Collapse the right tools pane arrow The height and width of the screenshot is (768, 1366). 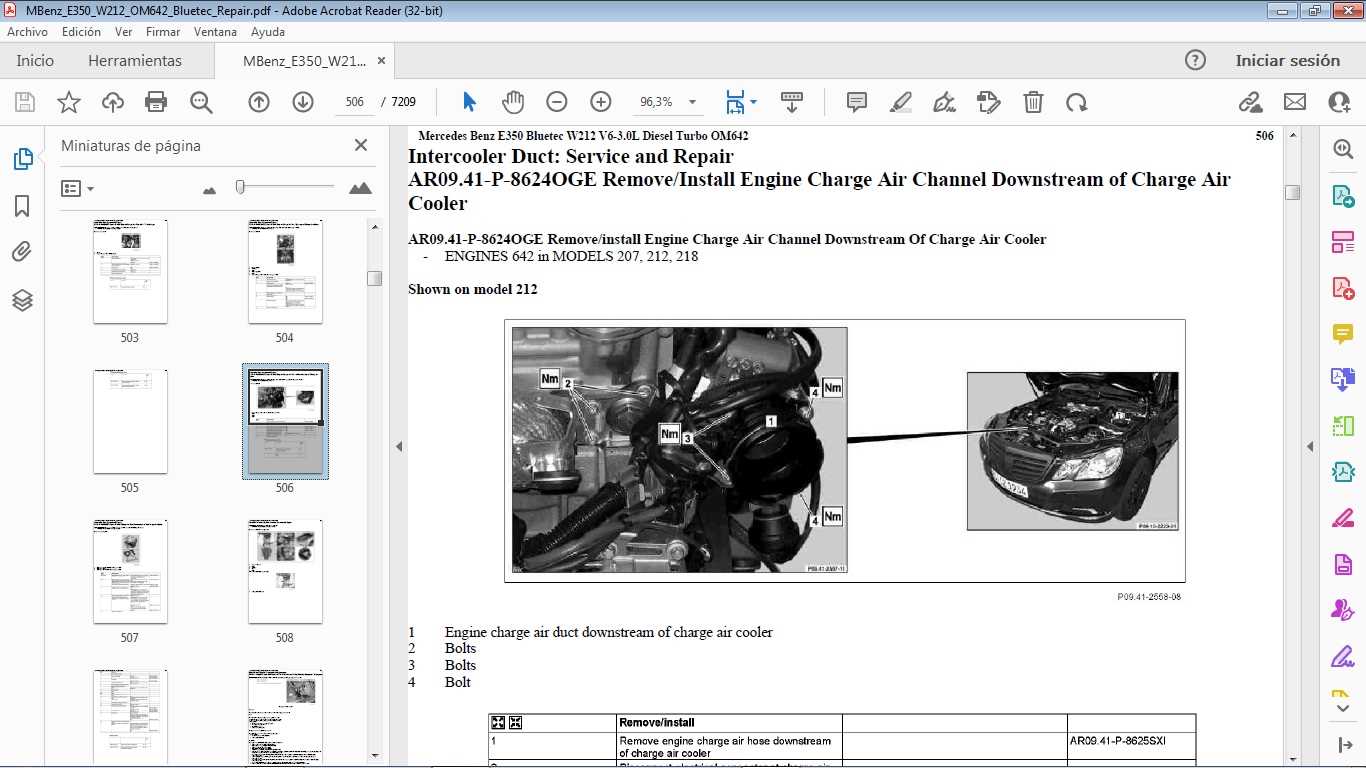[1310, 447]
